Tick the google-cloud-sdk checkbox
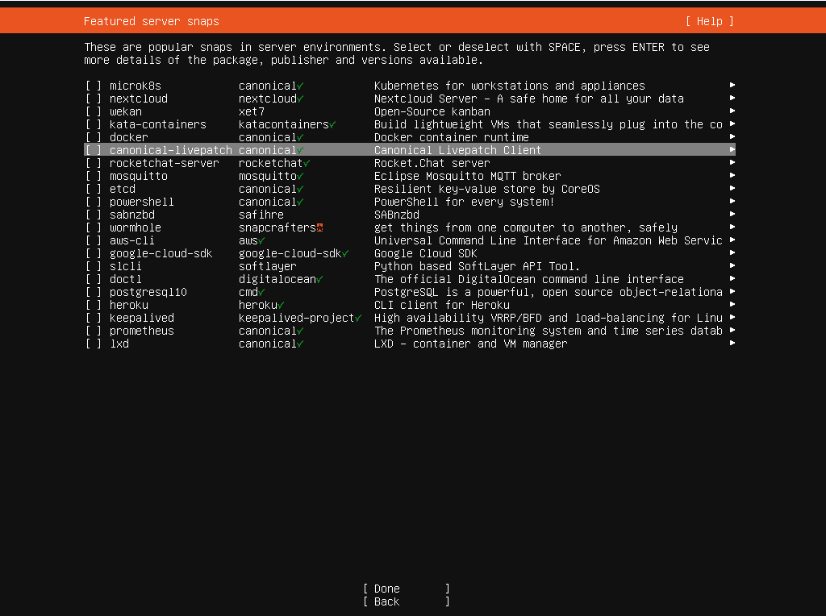This screenshot has width=826, height=616. (x=93, y=253)
